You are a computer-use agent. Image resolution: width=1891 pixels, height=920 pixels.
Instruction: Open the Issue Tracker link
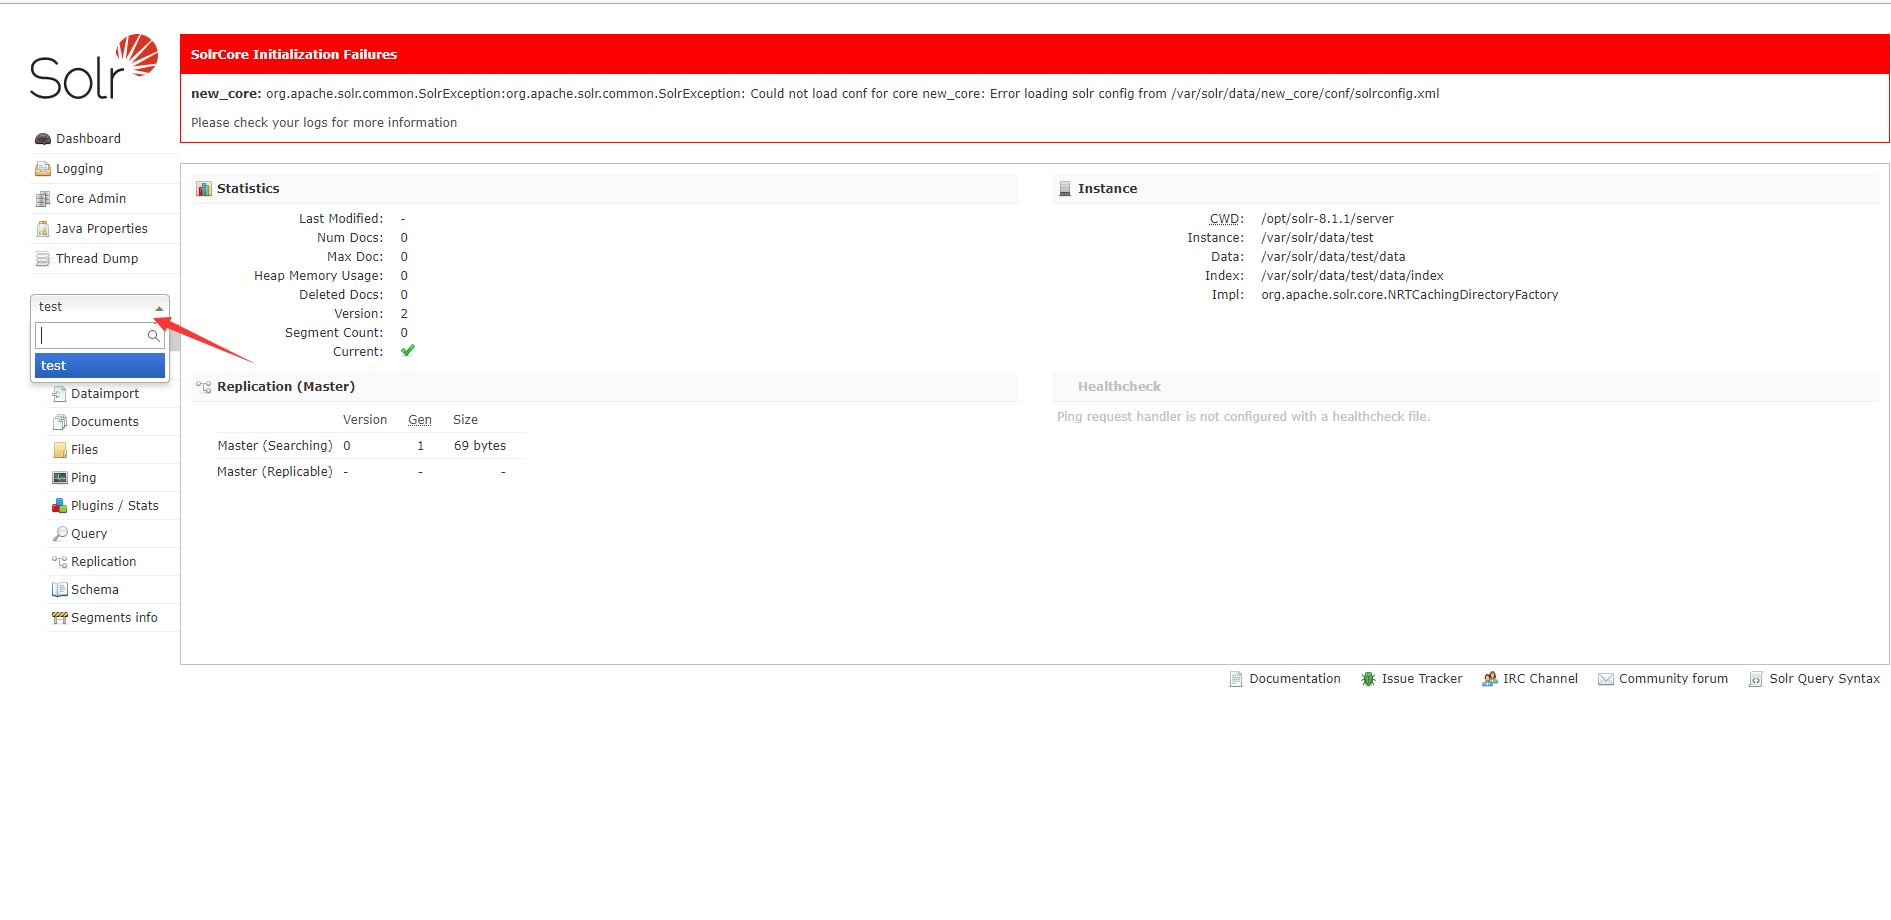pyautogui.click(x=1421, y=679)
